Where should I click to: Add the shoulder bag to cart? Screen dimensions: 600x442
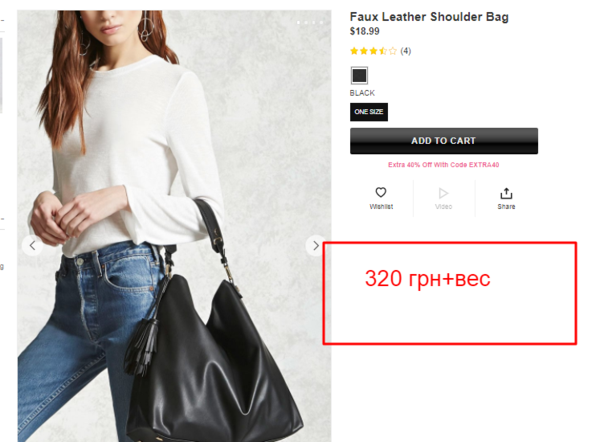(444, 141)
